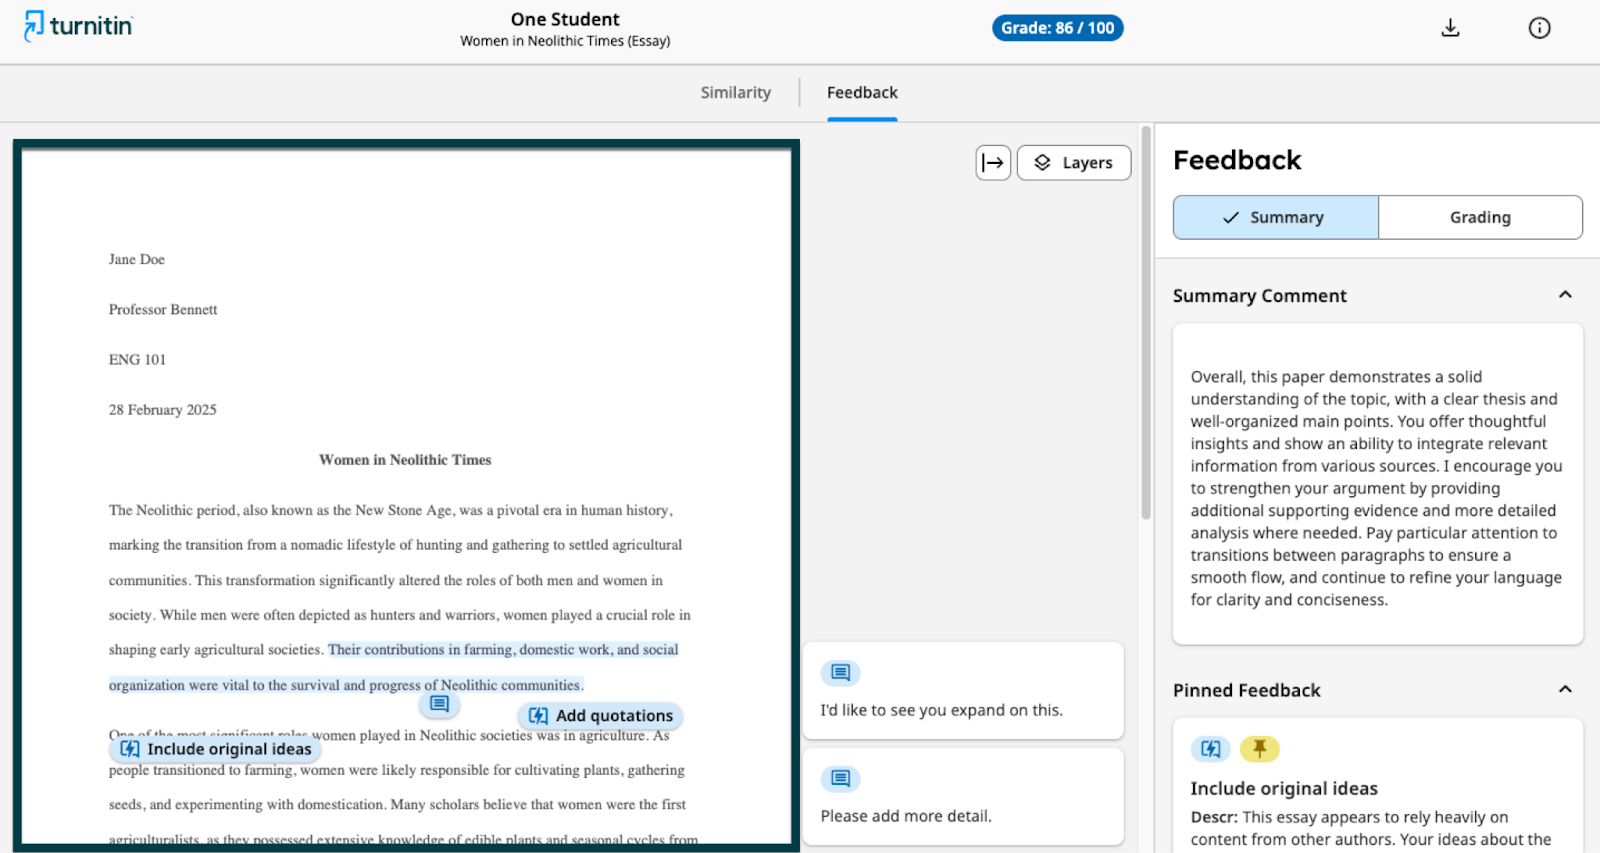The height and width of the screenshot is (853, 1600).
Task: Click the comment icon above "expand on this"
Action: 841,673
